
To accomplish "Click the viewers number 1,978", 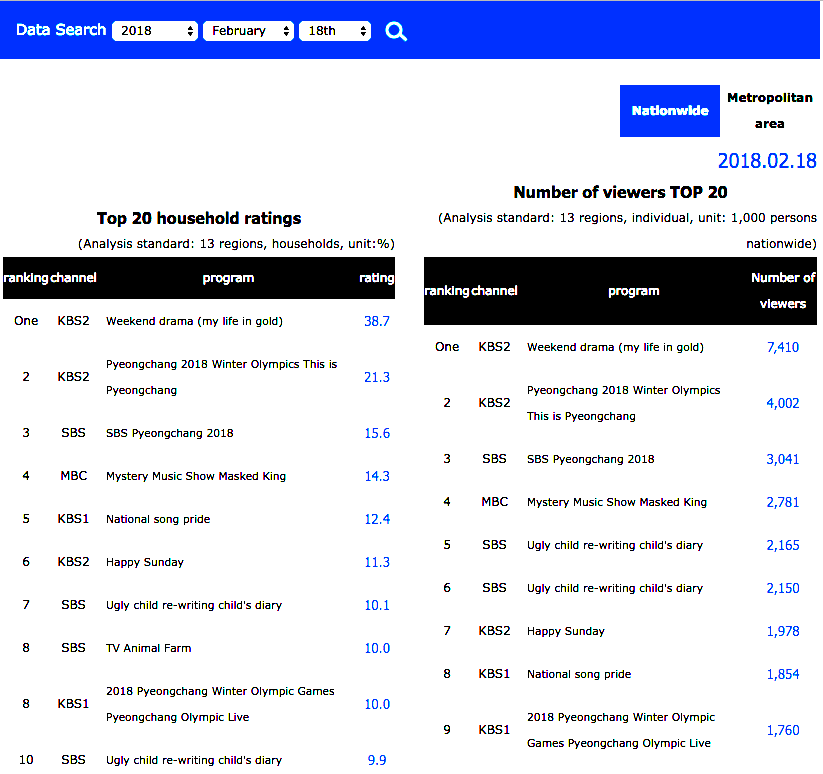I will coord(783,632).
